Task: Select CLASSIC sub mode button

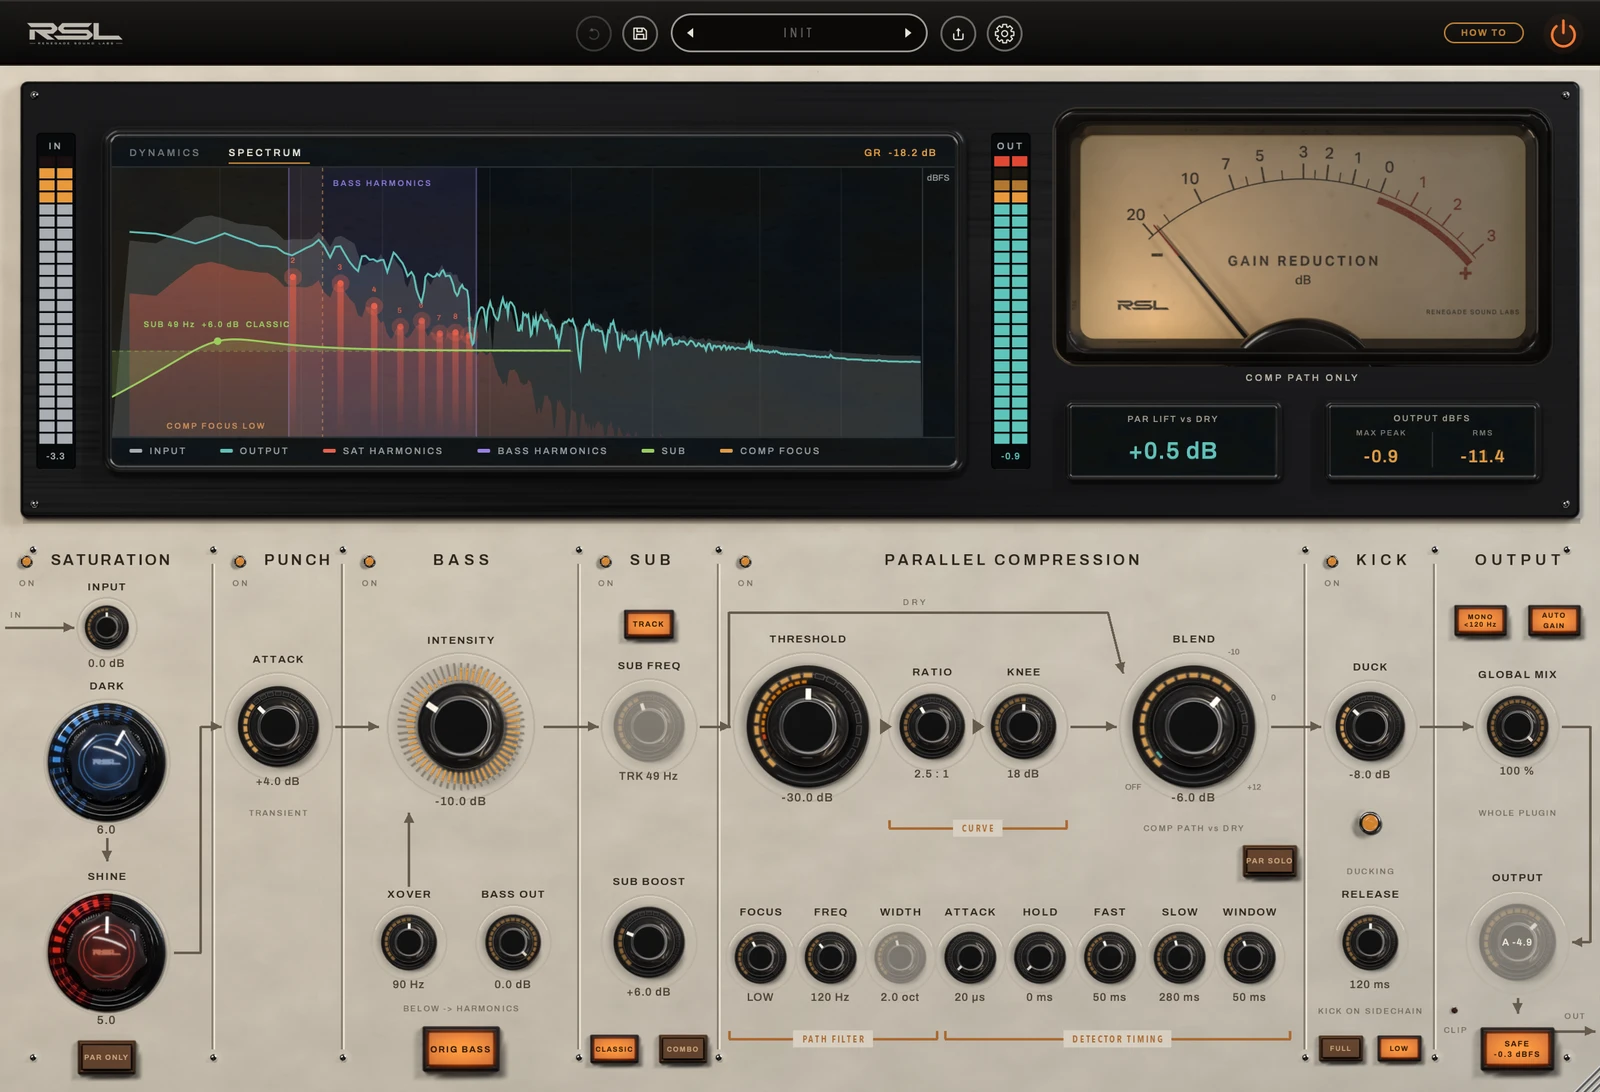Action: point(614,1049)
